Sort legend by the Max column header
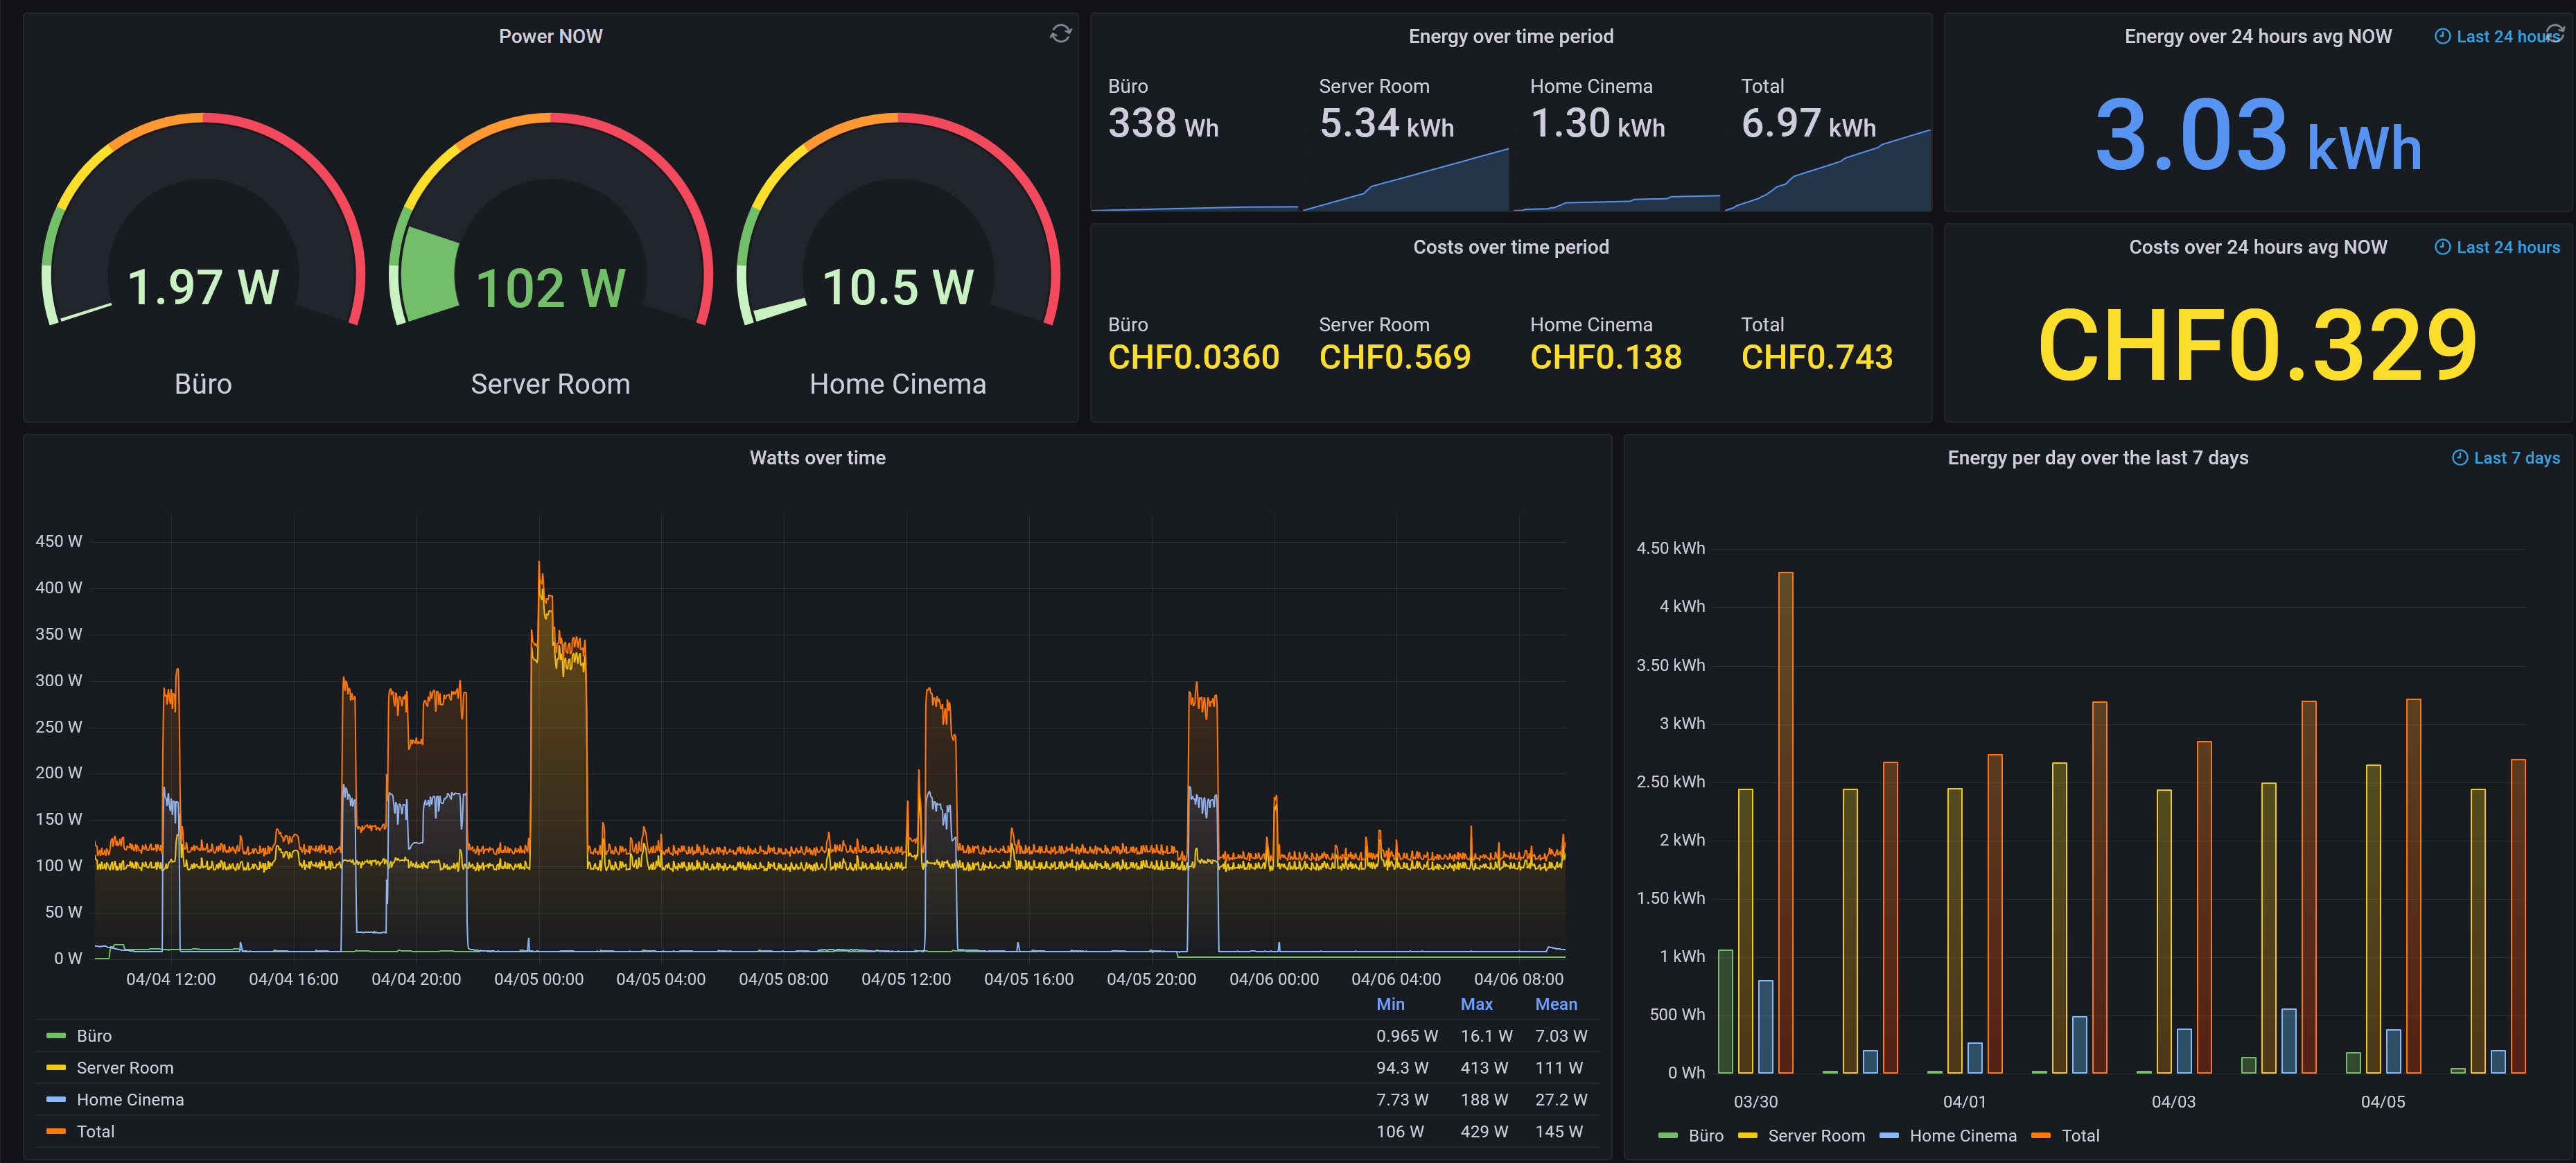This screenshot has width=2576, height=1163. [x=1476, y=1004]
